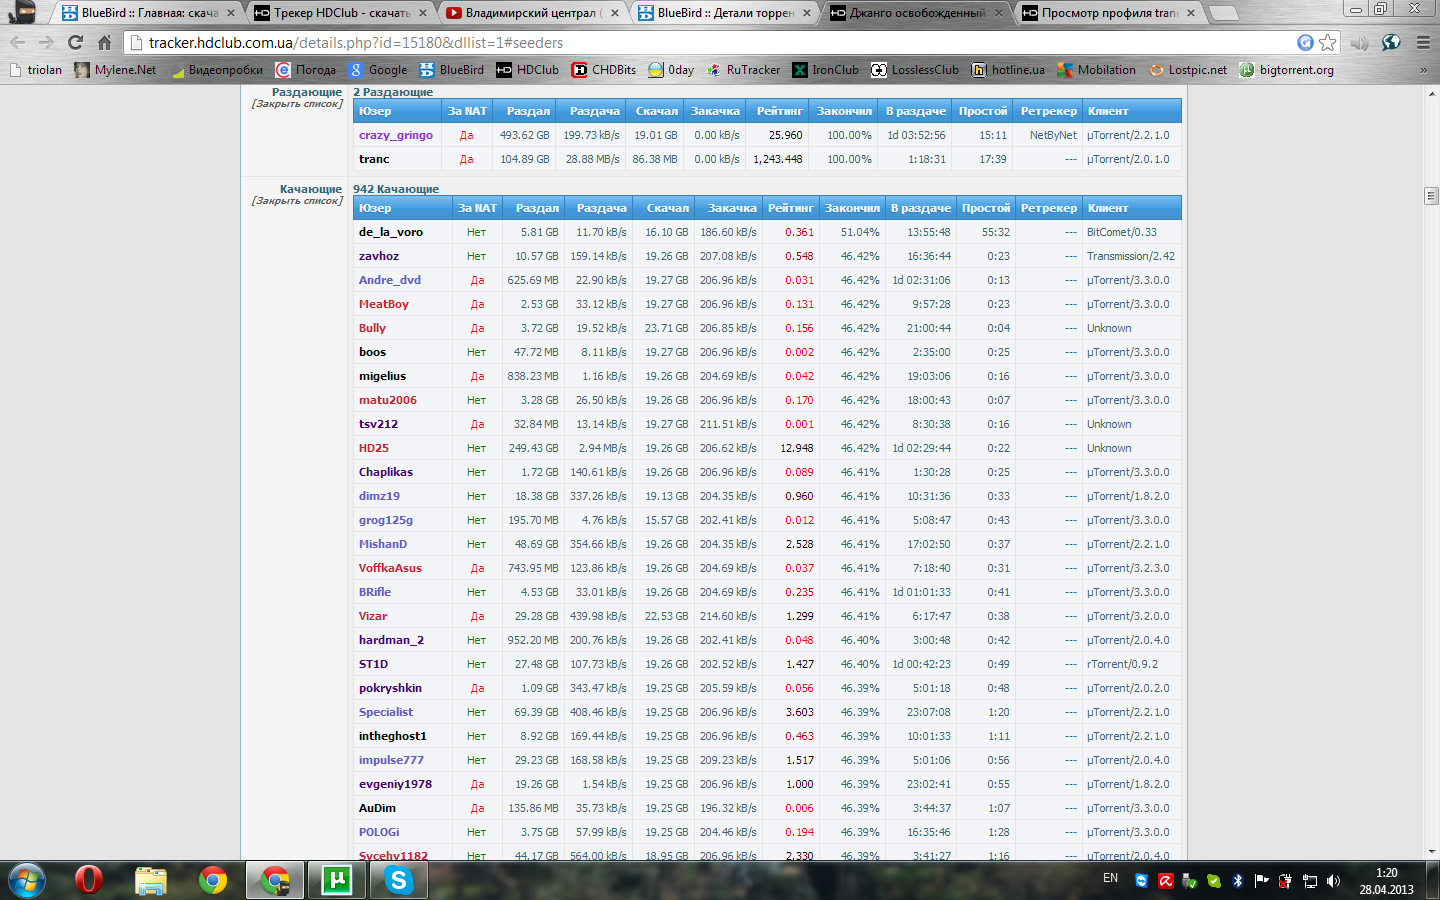Bookmark this page with the star icon

click(1327, 42)
